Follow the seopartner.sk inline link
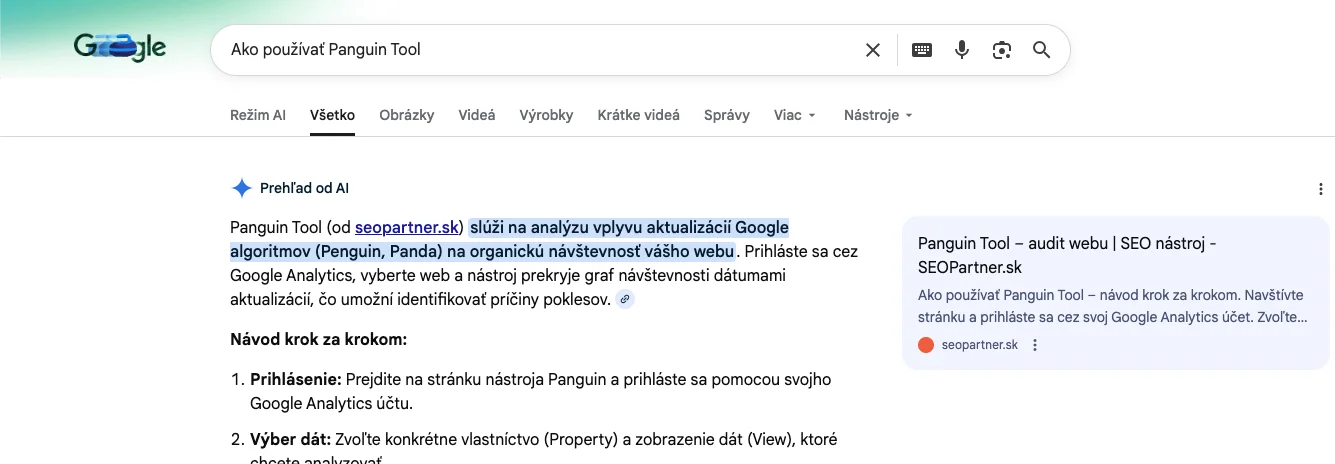 [406, 227]
